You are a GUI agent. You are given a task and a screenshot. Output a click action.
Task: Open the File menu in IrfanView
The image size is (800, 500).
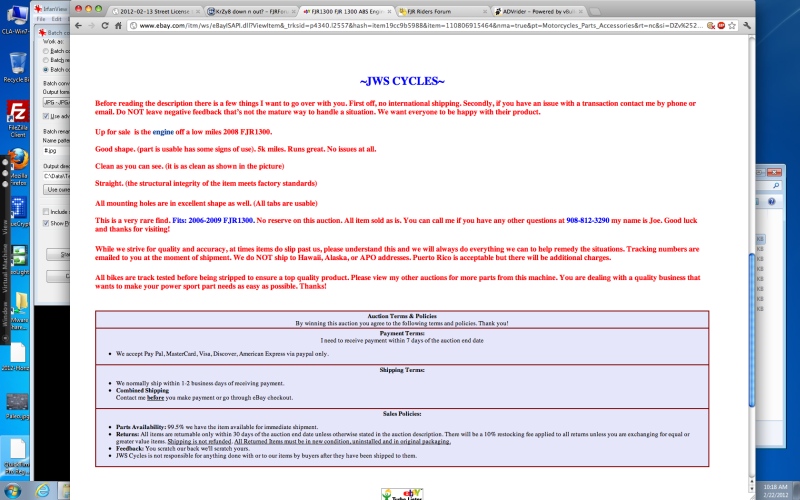41,19
